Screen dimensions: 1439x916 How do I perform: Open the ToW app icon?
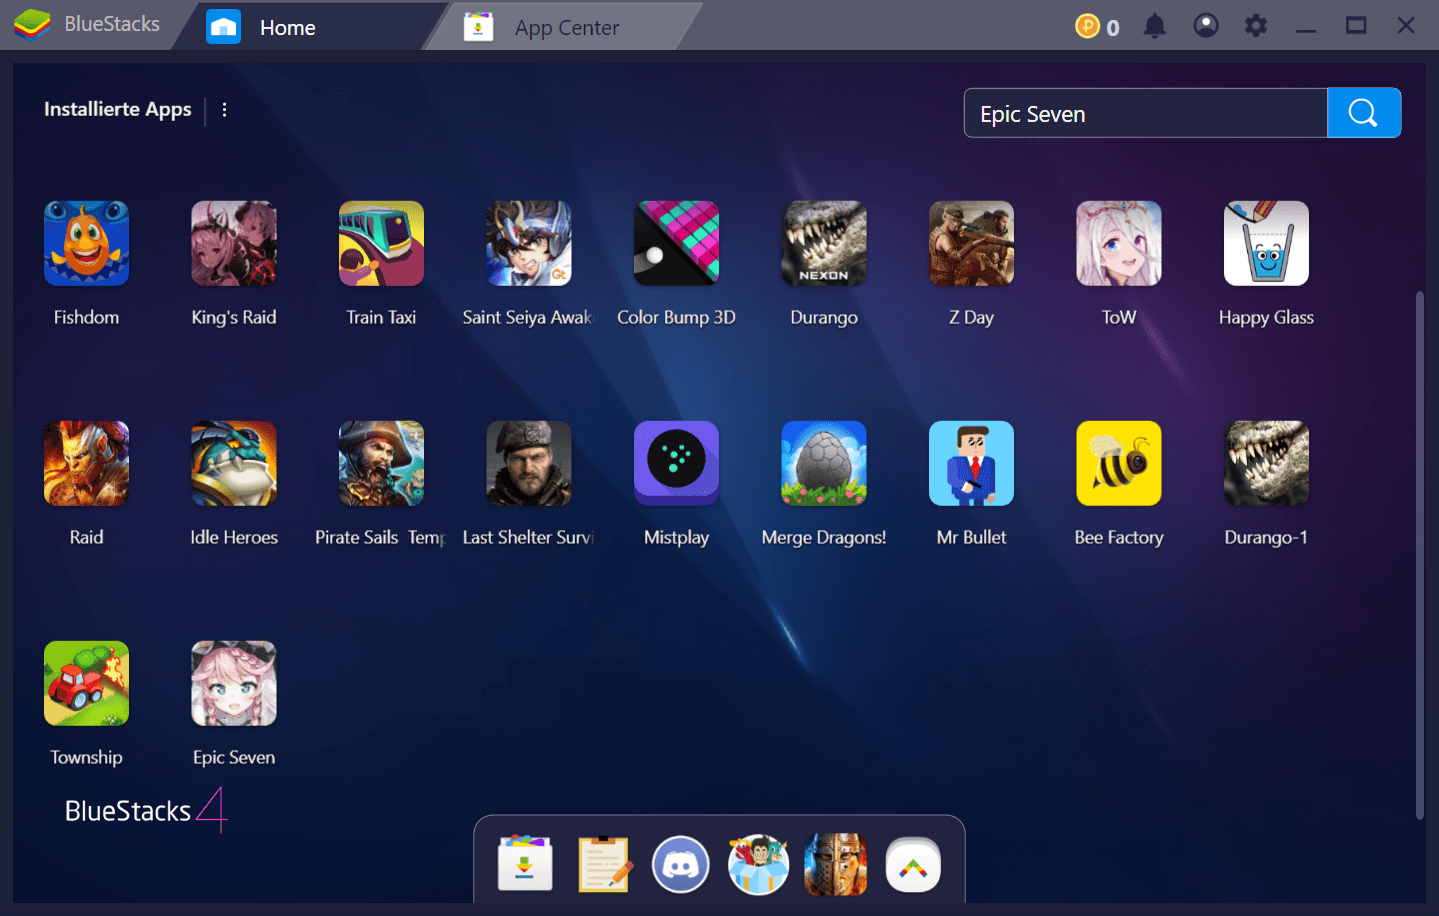point(1119,243)
